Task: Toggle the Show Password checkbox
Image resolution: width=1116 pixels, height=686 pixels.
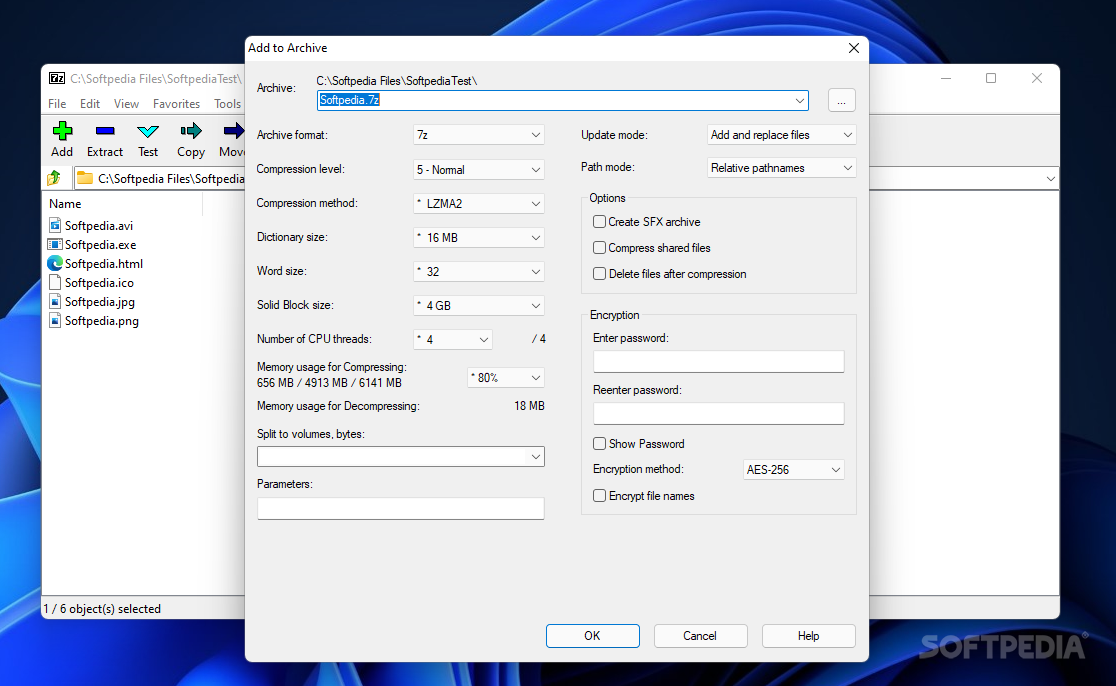Action: 599,444
